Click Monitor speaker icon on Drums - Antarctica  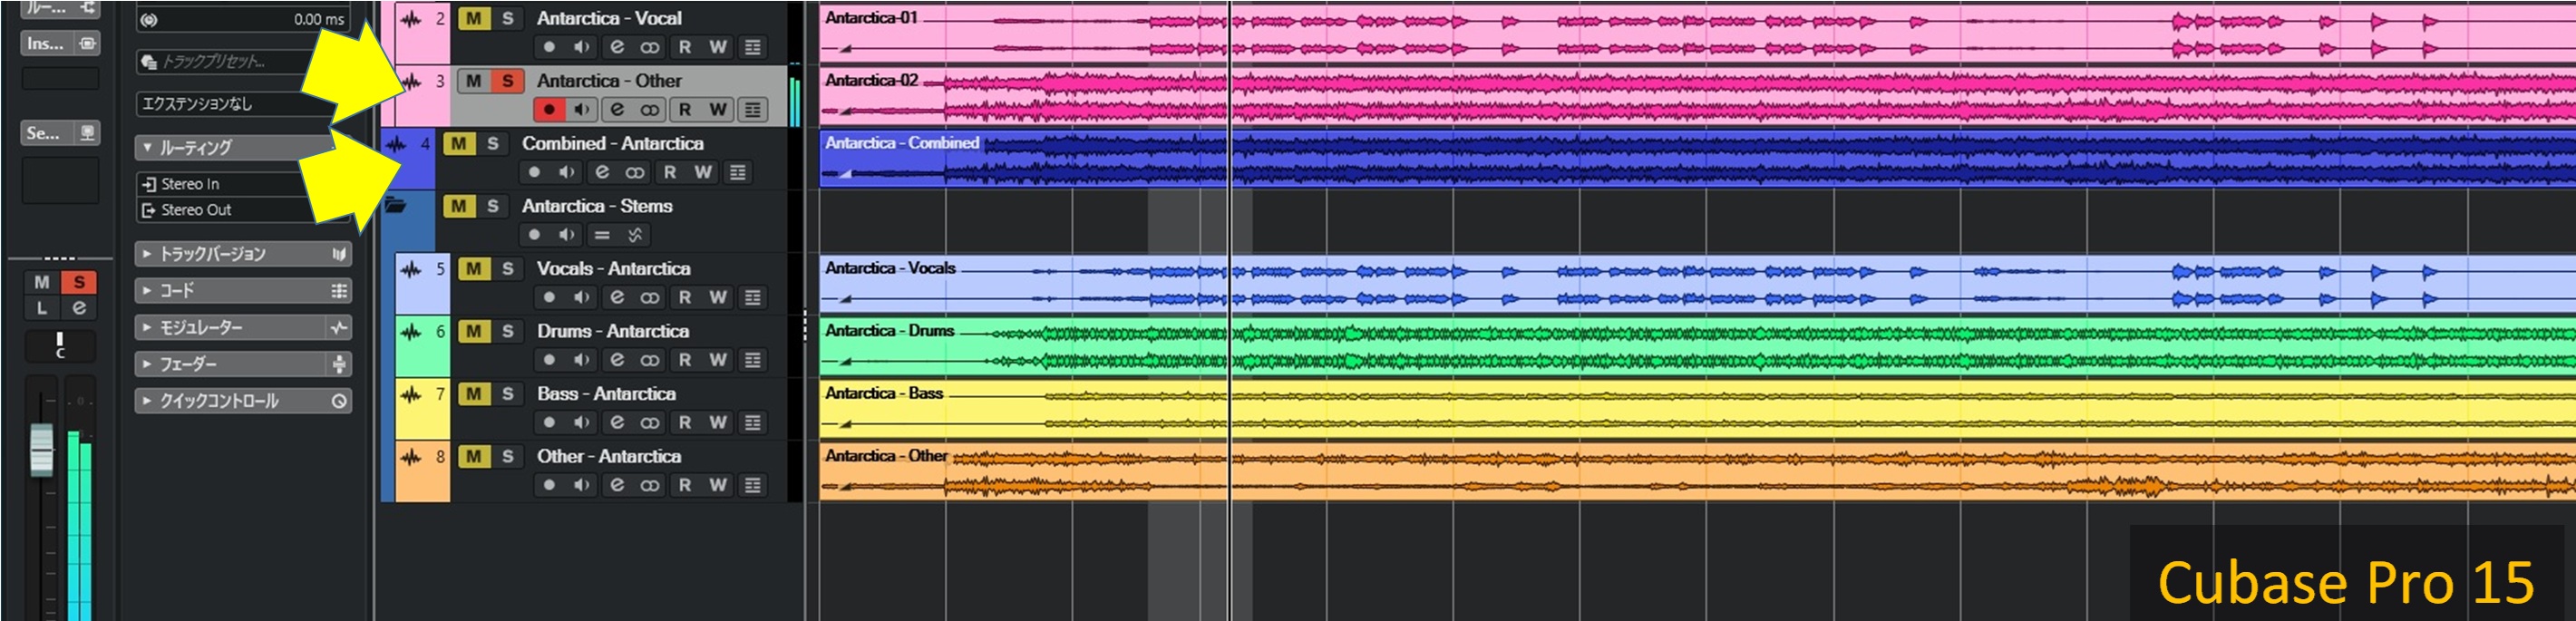581,360
